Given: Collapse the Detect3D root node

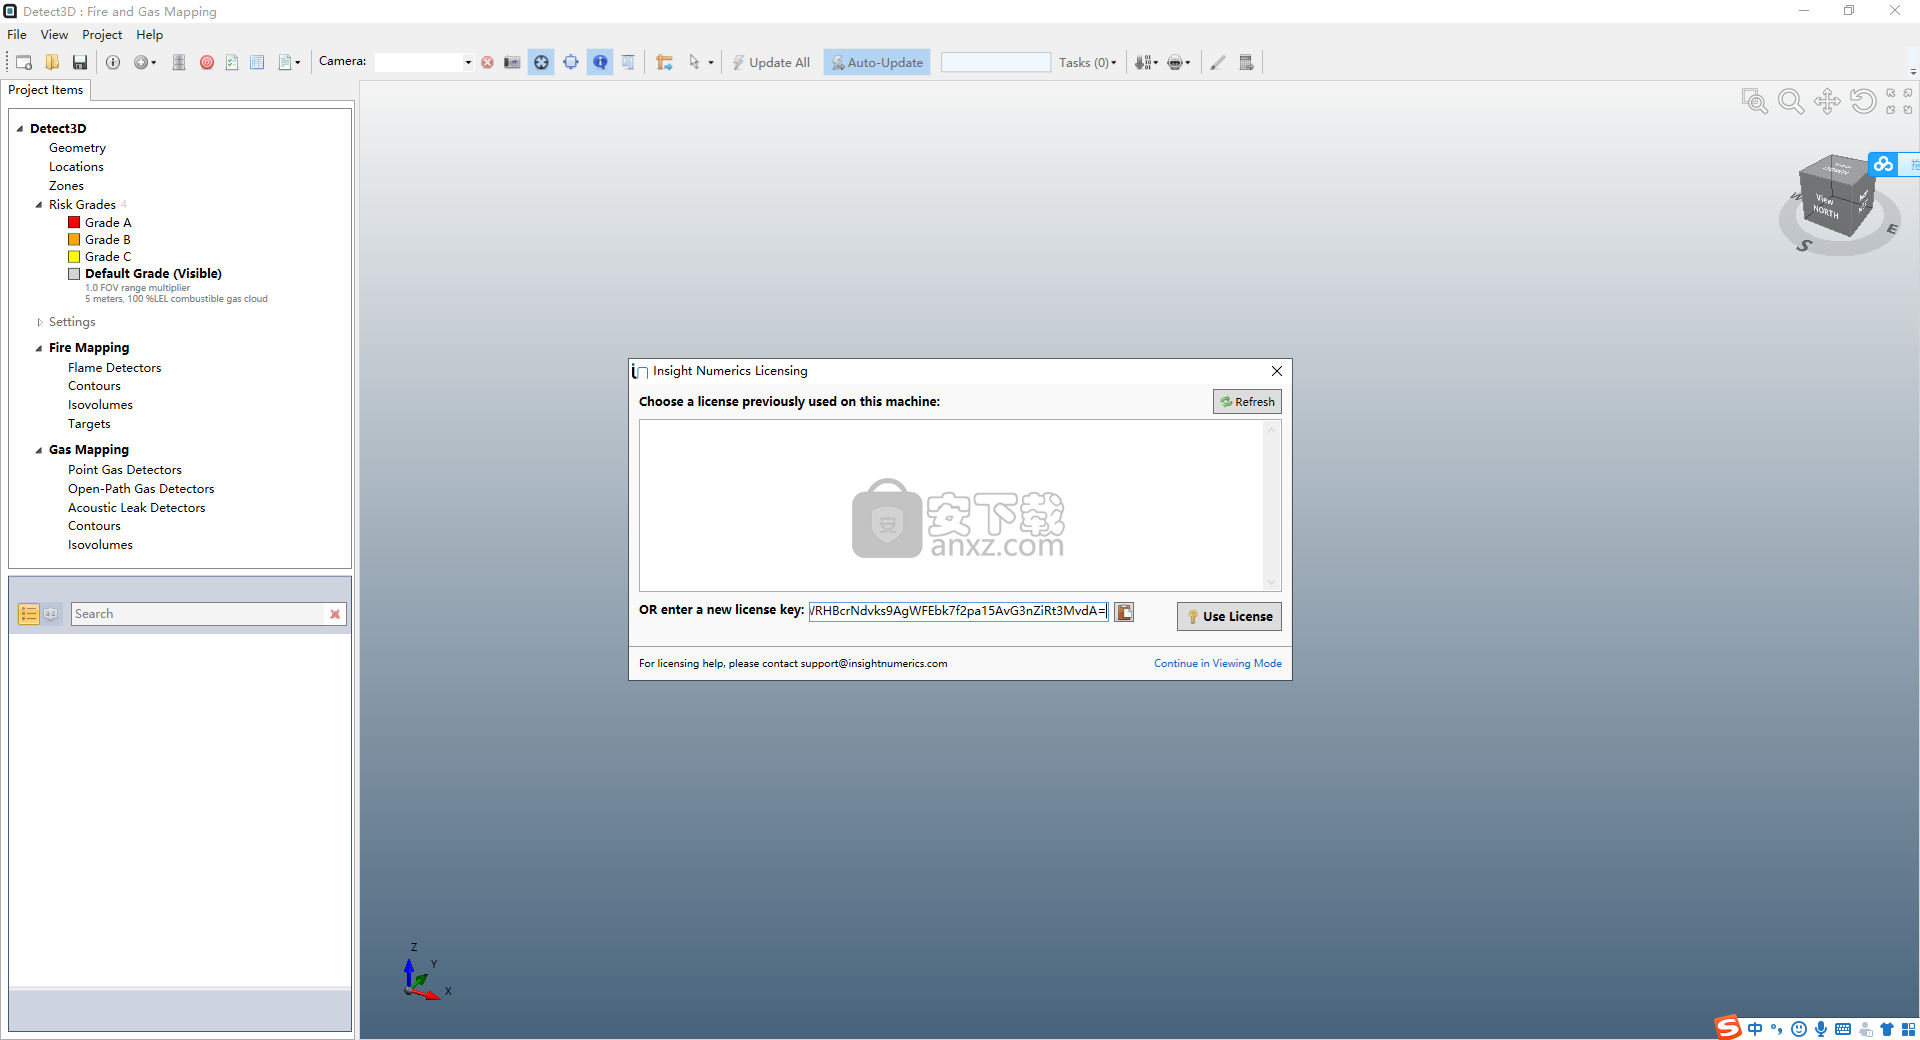Looking at the screenshot, I should coord(20,128).
